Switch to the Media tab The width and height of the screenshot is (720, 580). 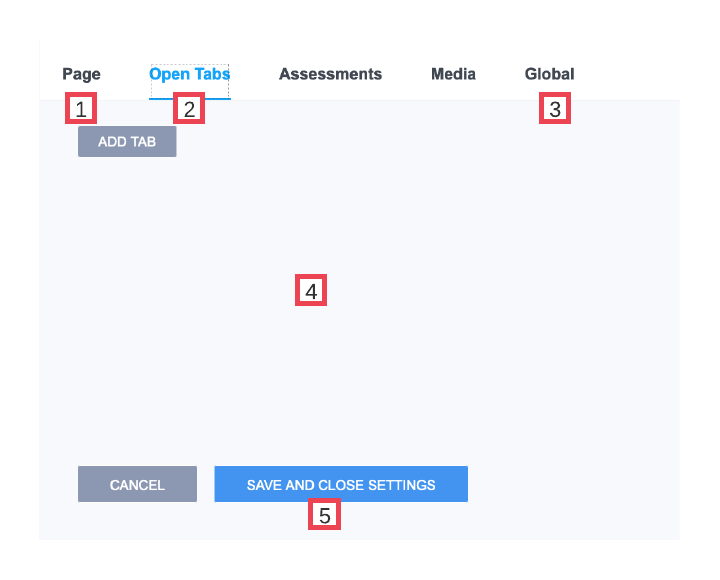click(x=453, y=74)
